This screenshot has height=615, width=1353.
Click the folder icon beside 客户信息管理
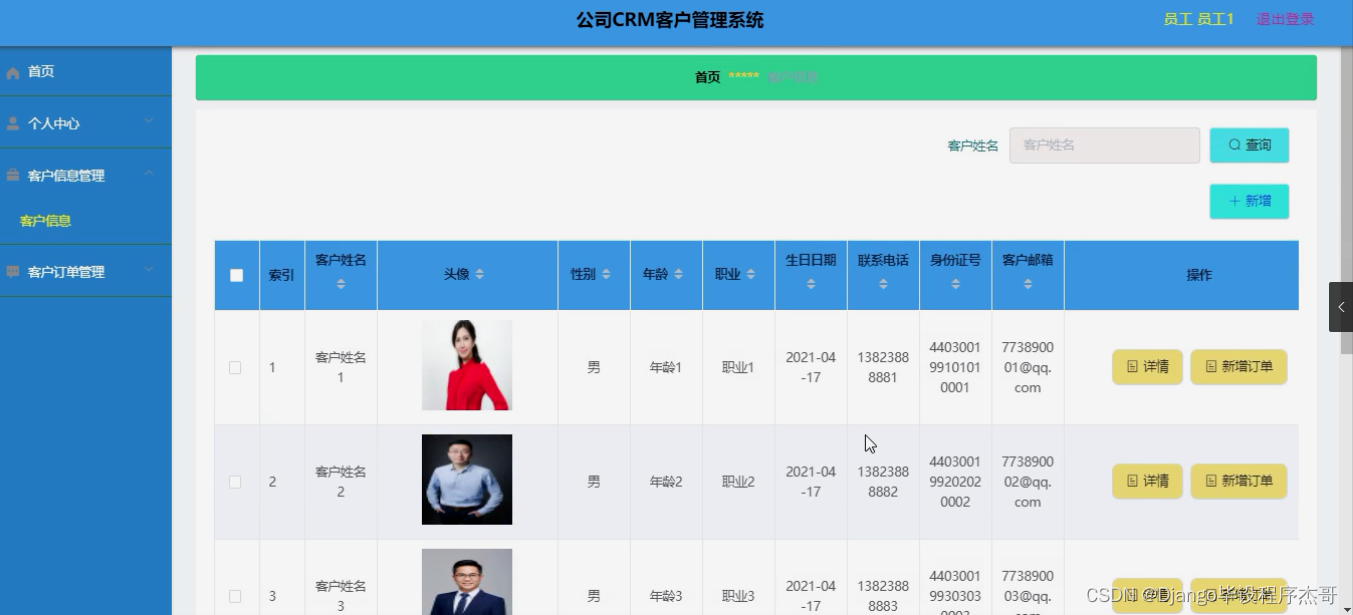(x=12, y=174)
